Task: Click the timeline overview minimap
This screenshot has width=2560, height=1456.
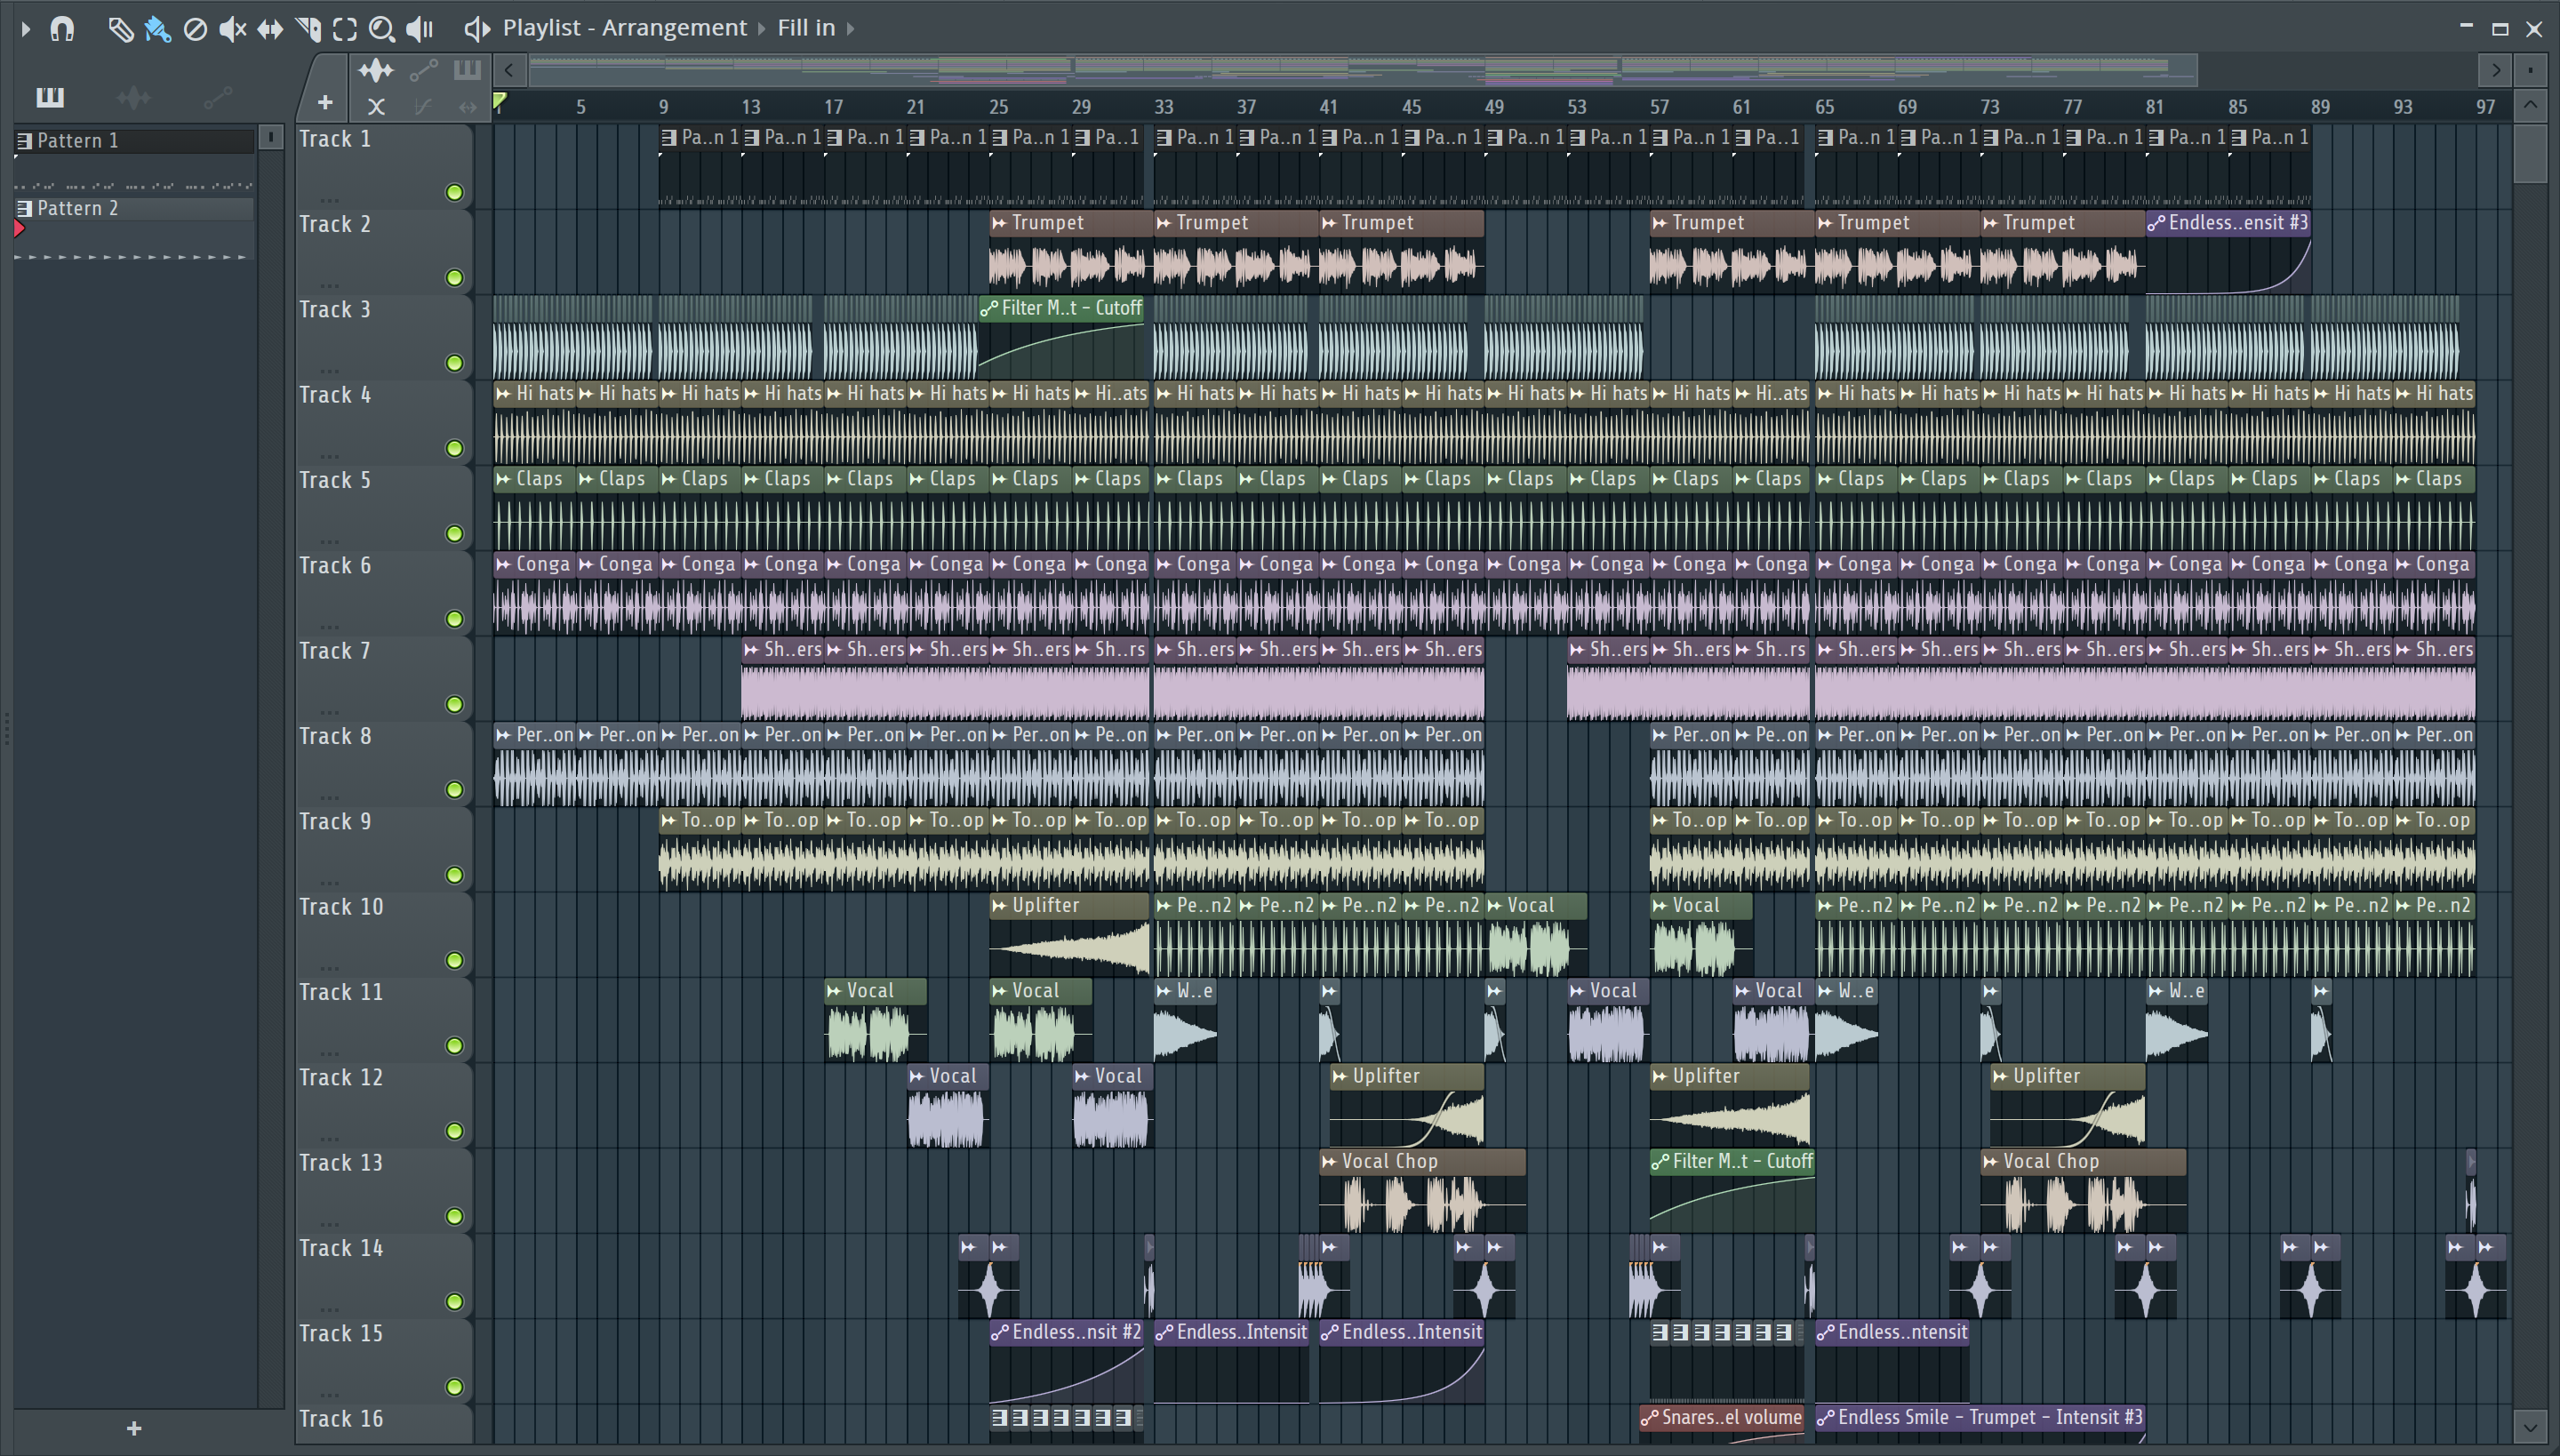Action: [1364, 69]
